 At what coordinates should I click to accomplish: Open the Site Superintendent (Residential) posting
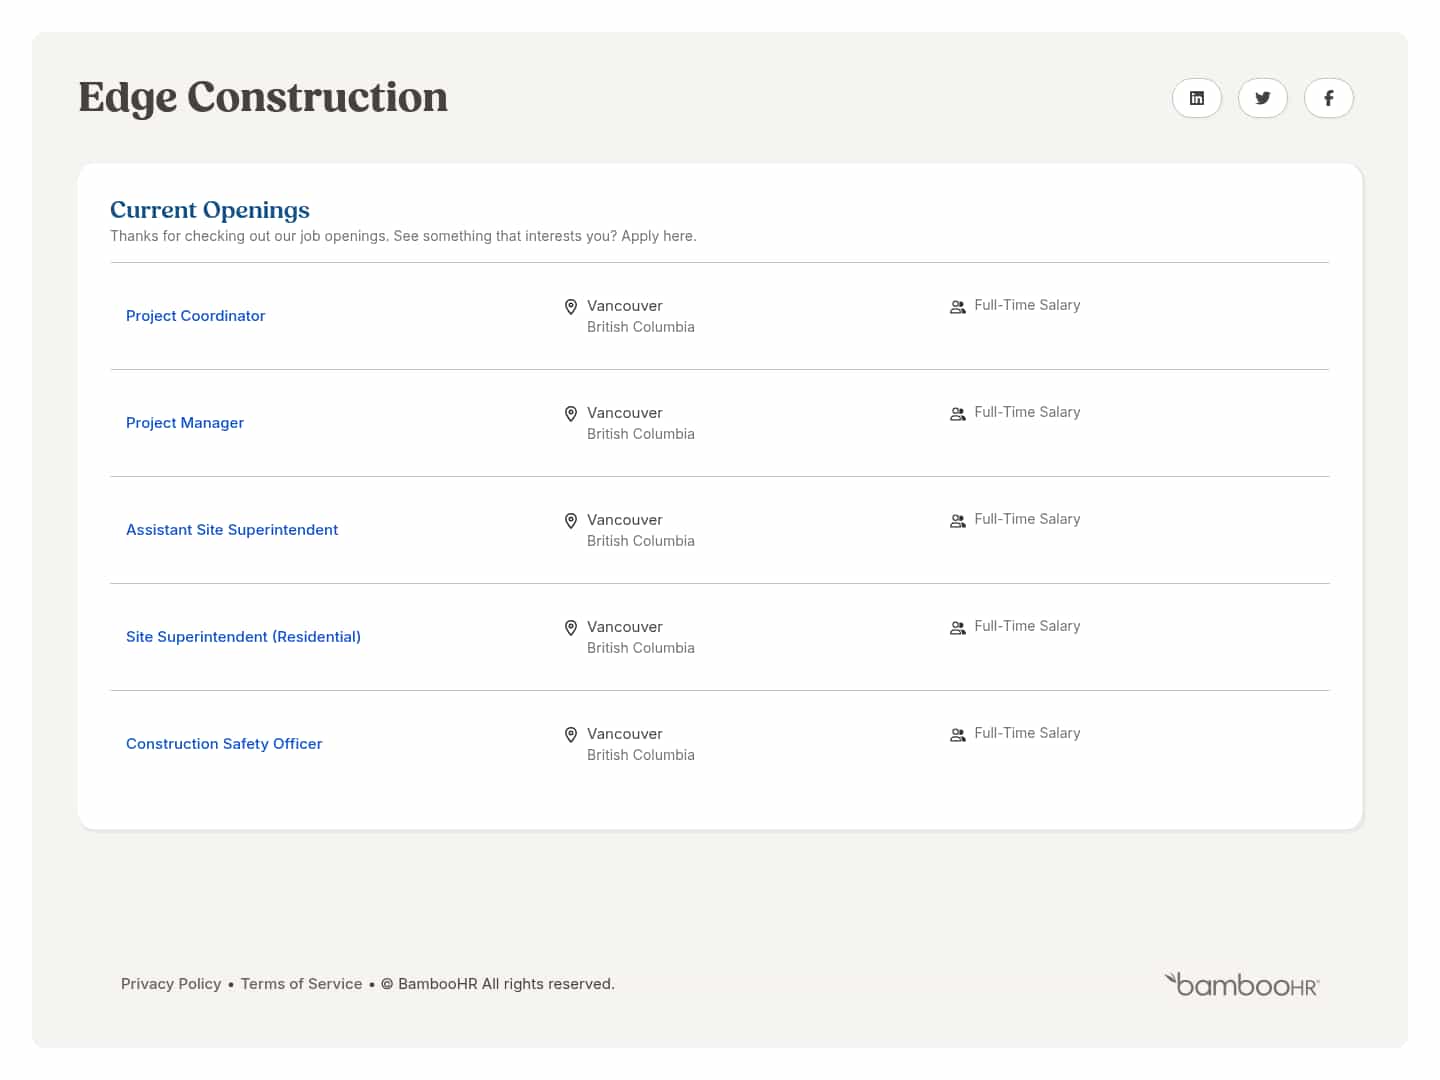coord(243,636)
